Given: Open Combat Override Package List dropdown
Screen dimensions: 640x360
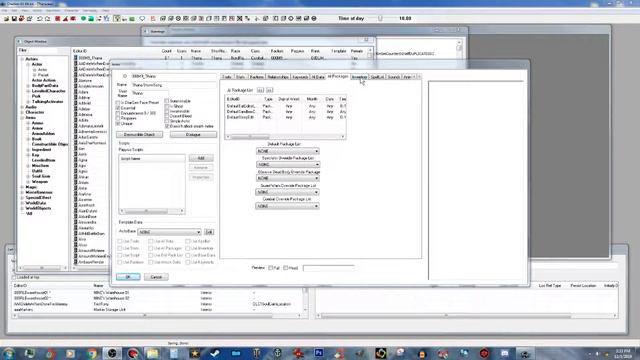Looking at the screenshot, I should (288, 206).
